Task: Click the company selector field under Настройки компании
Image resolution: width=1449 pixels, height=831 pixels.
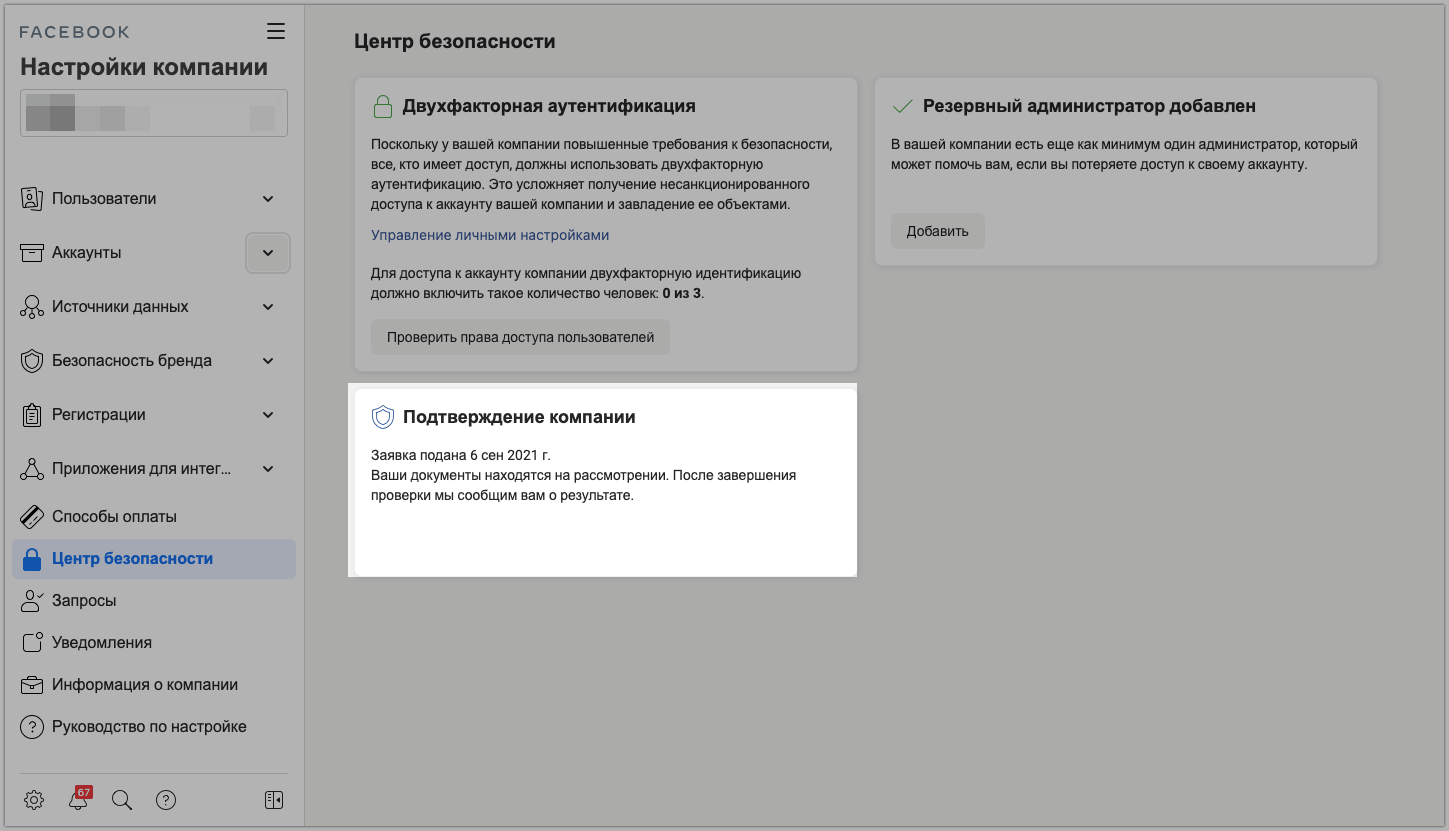Action: tap(154, 113)
